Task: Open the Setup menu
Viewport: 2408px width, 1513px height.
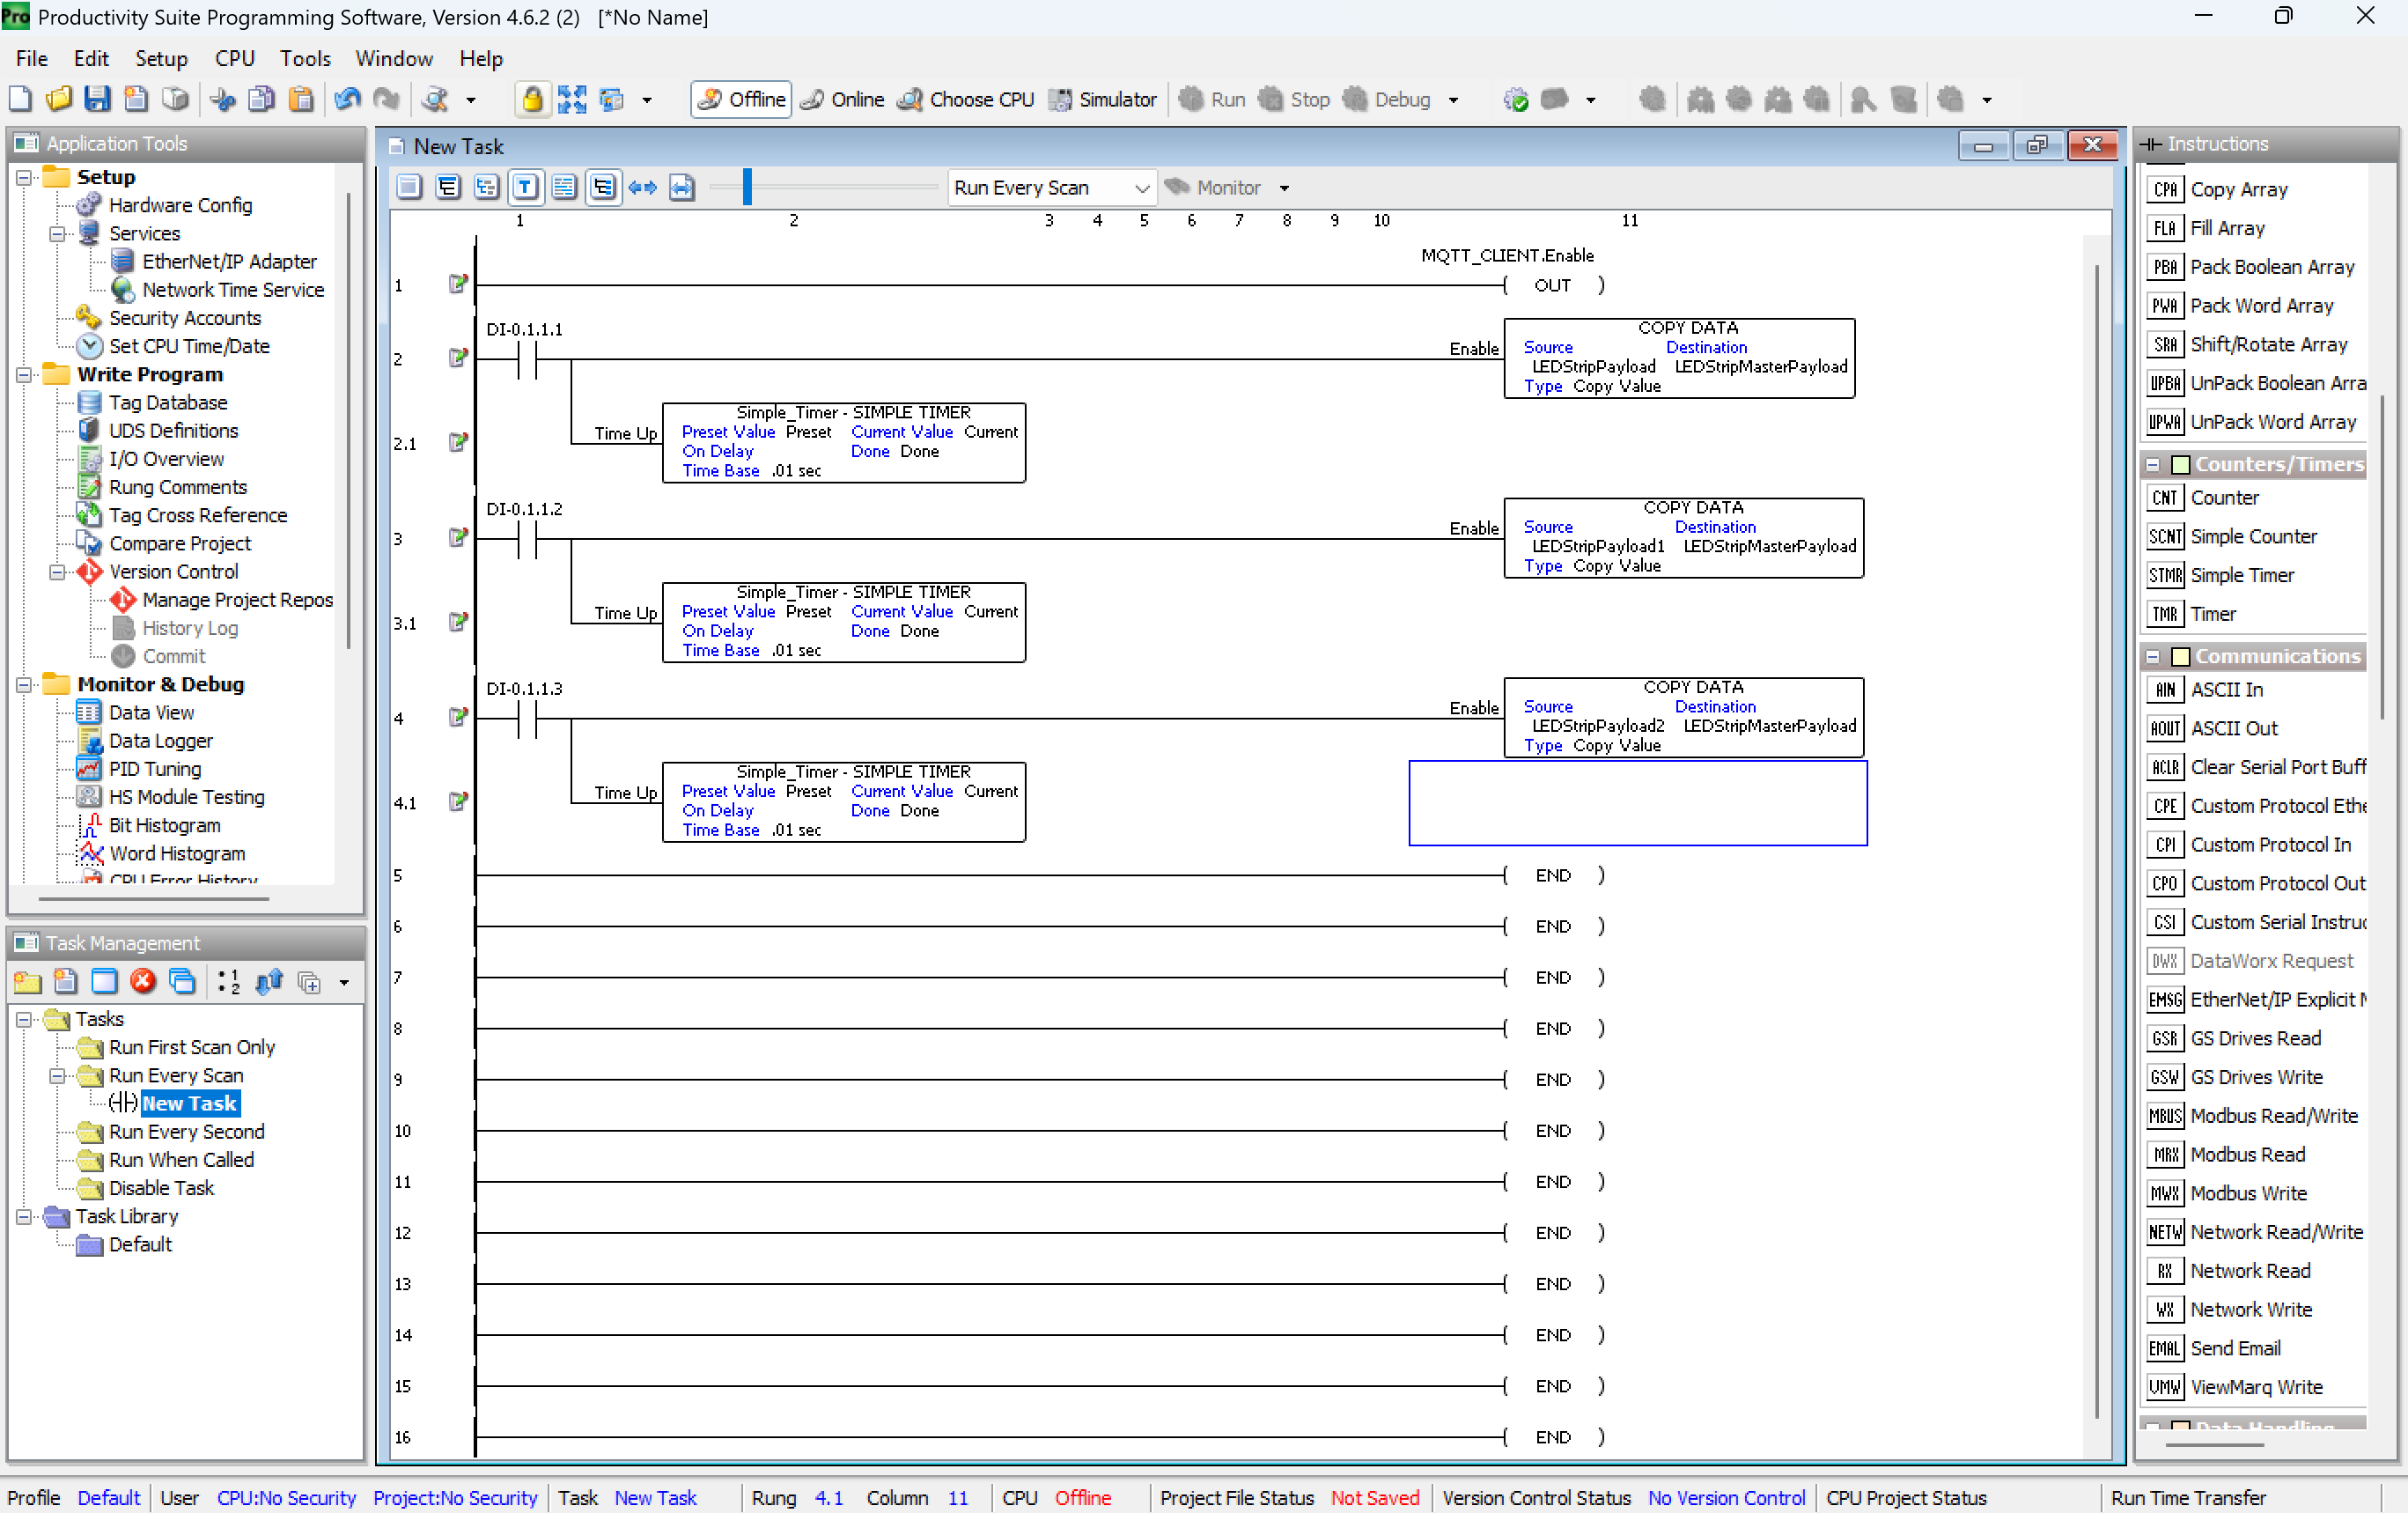Action: [161, 58]
